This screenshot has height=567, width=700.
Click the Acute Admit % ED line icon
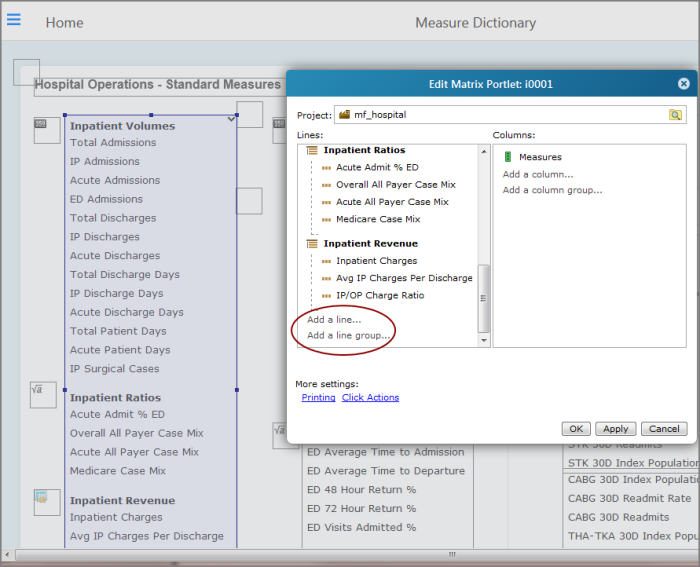(326, 168)
